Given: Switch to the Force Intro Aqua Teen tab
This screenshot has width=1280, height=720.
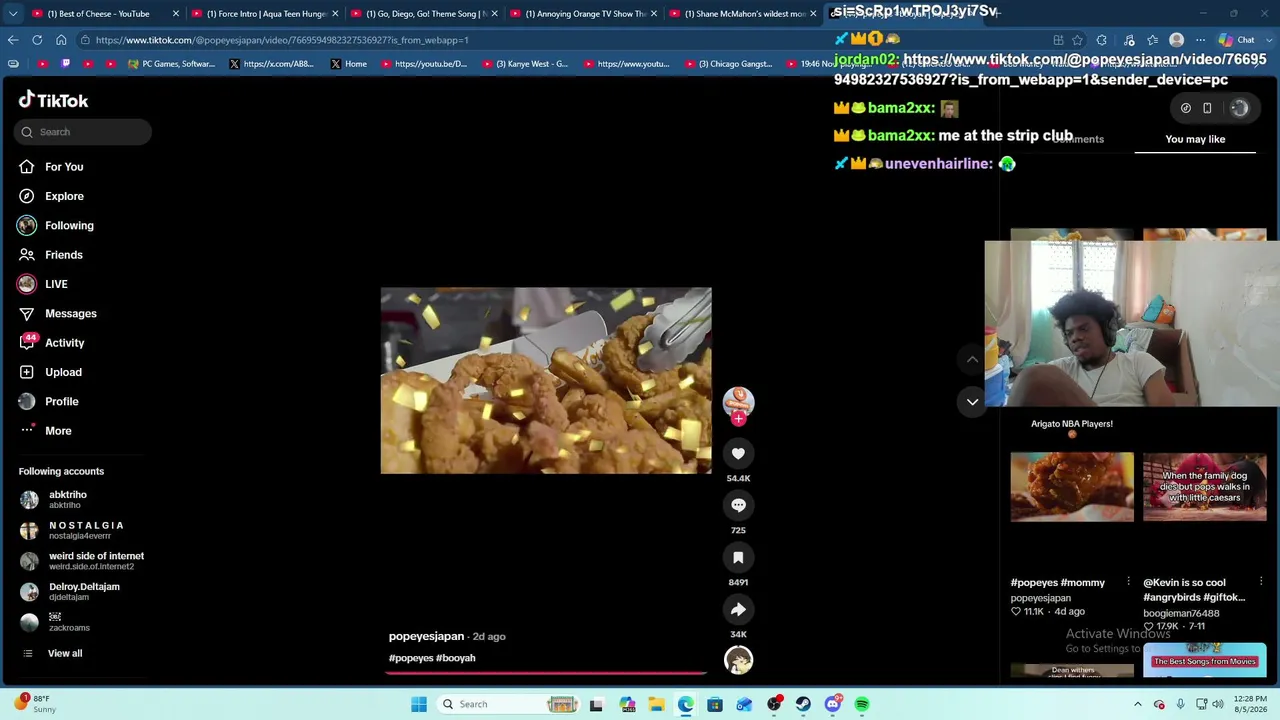Looking at the screenshot, I should (265, 13).
